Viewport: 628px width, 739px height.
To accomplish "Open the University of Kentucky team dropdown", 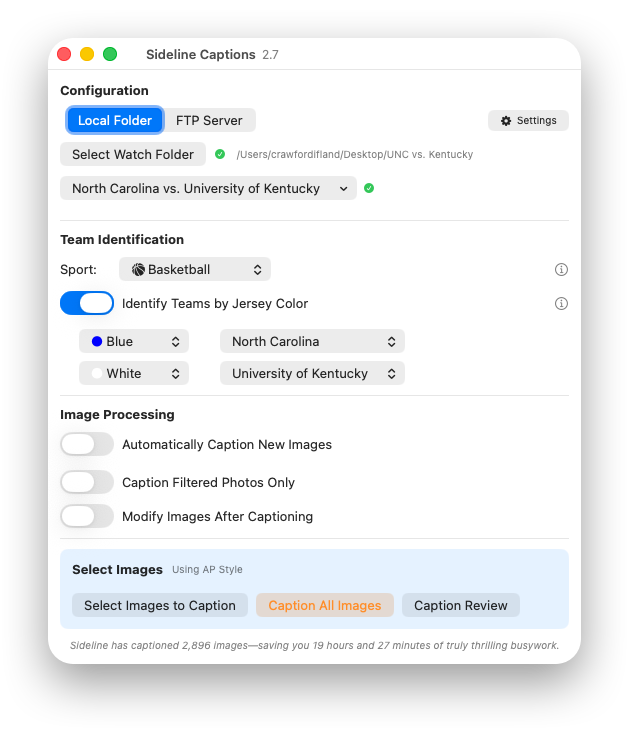I will (x=312, y=373).
